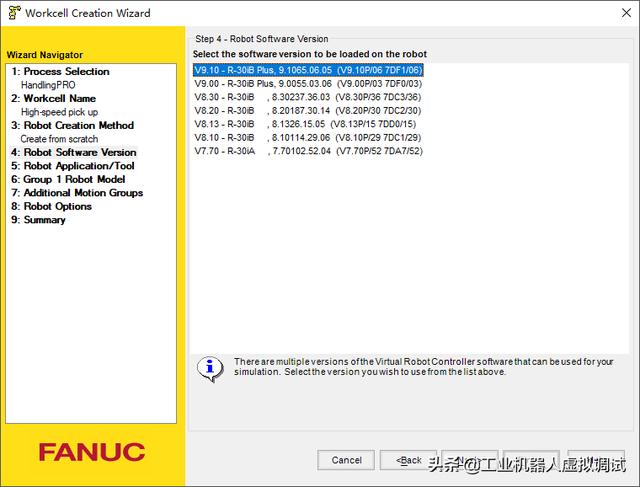640x487 pixels.
Task: Jump to step 6 Group 1 Robot Model
Action: (68, 179)
